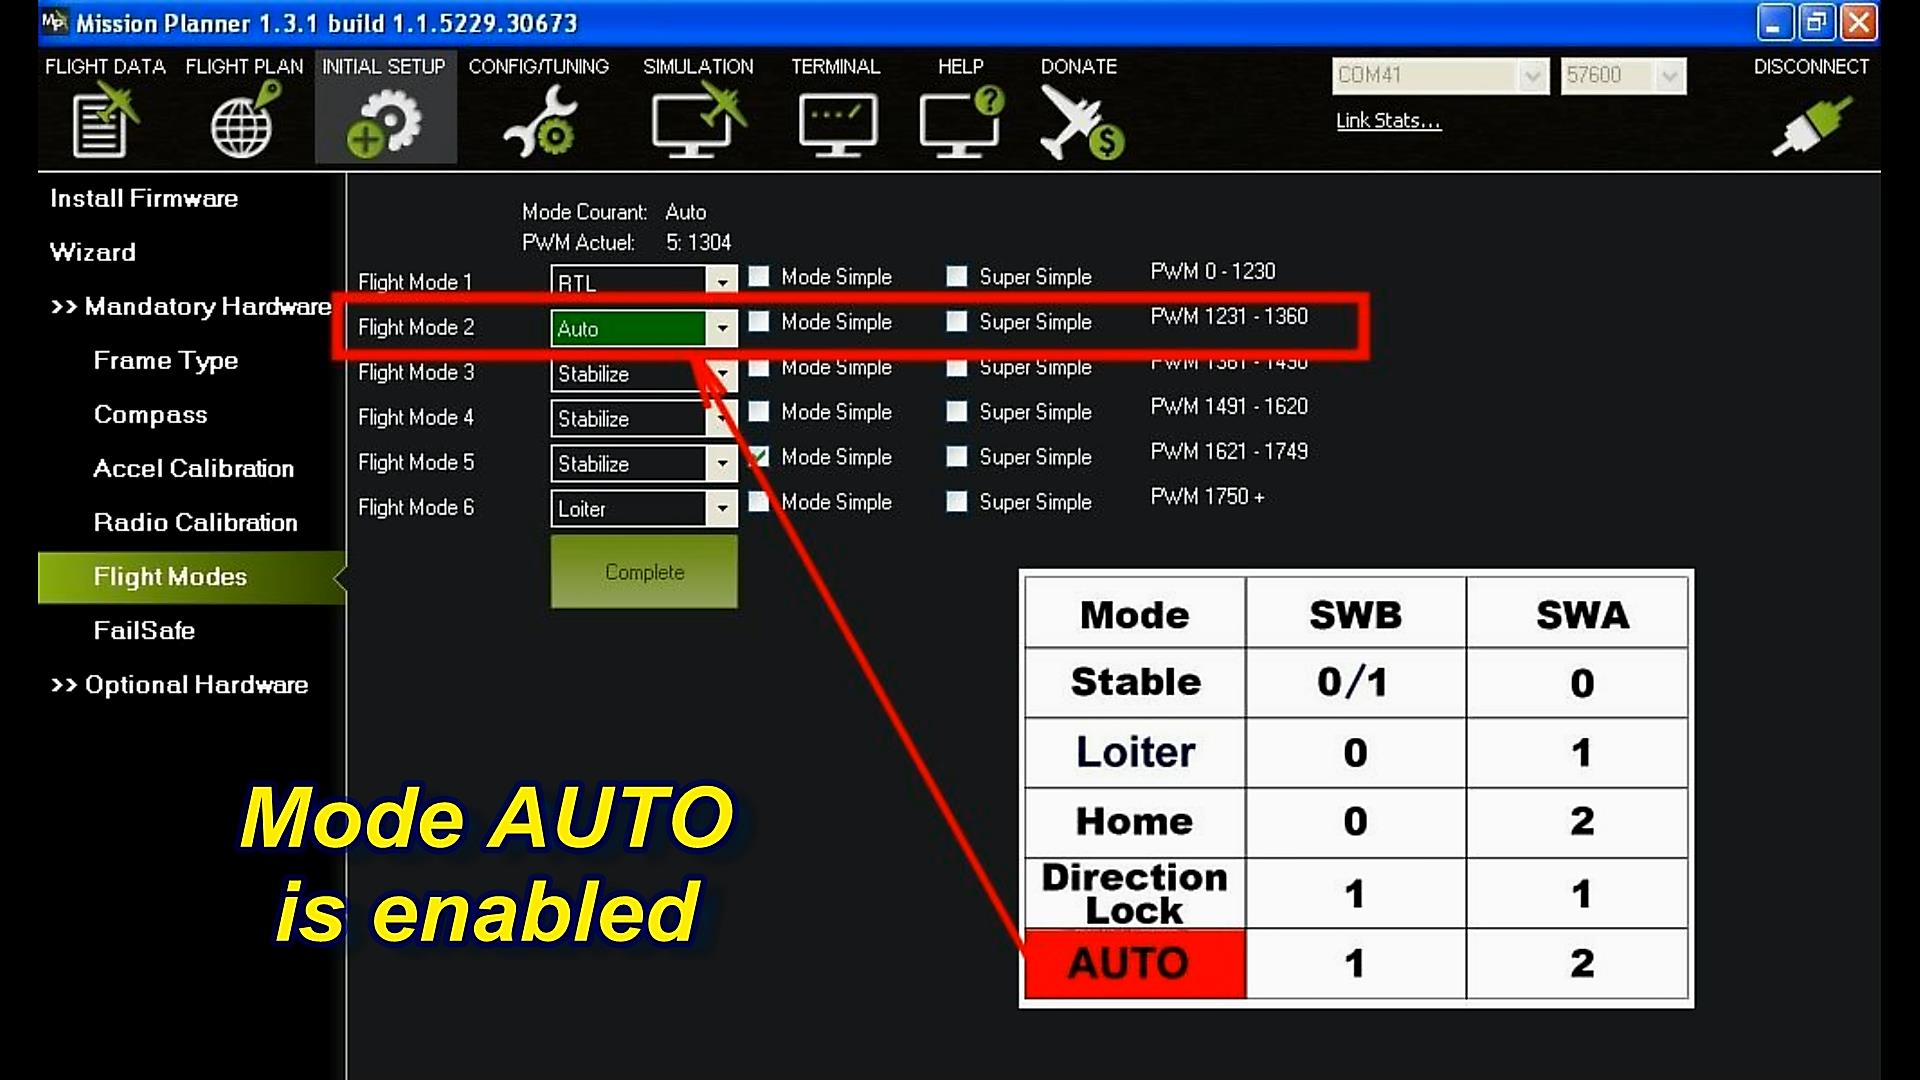Click the Donate icon
This screenshot has width=1920, height=1080.
coord(1079,121)
